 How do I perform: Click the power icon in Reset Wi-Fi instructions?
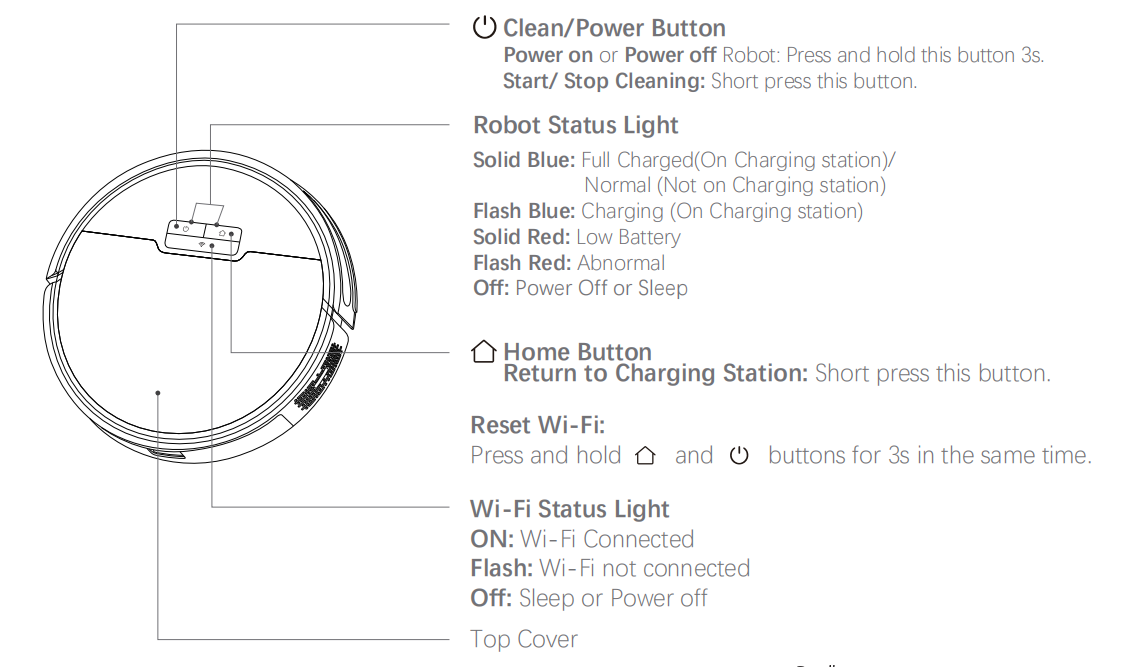(x=739, y=456)
